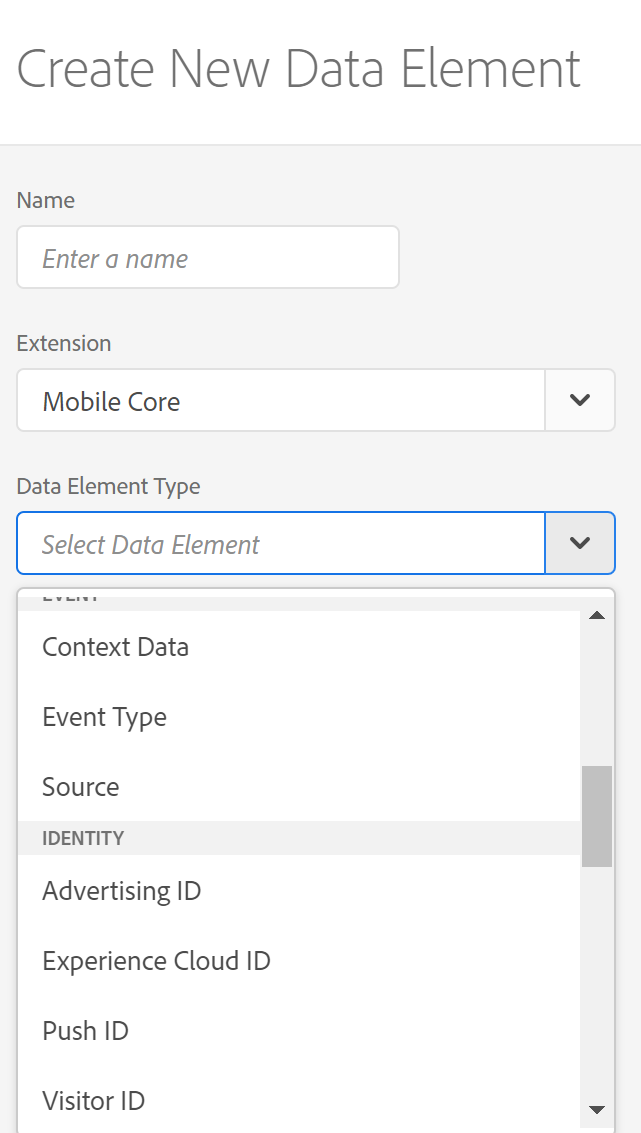Click the Extension field label

[63, 343]
